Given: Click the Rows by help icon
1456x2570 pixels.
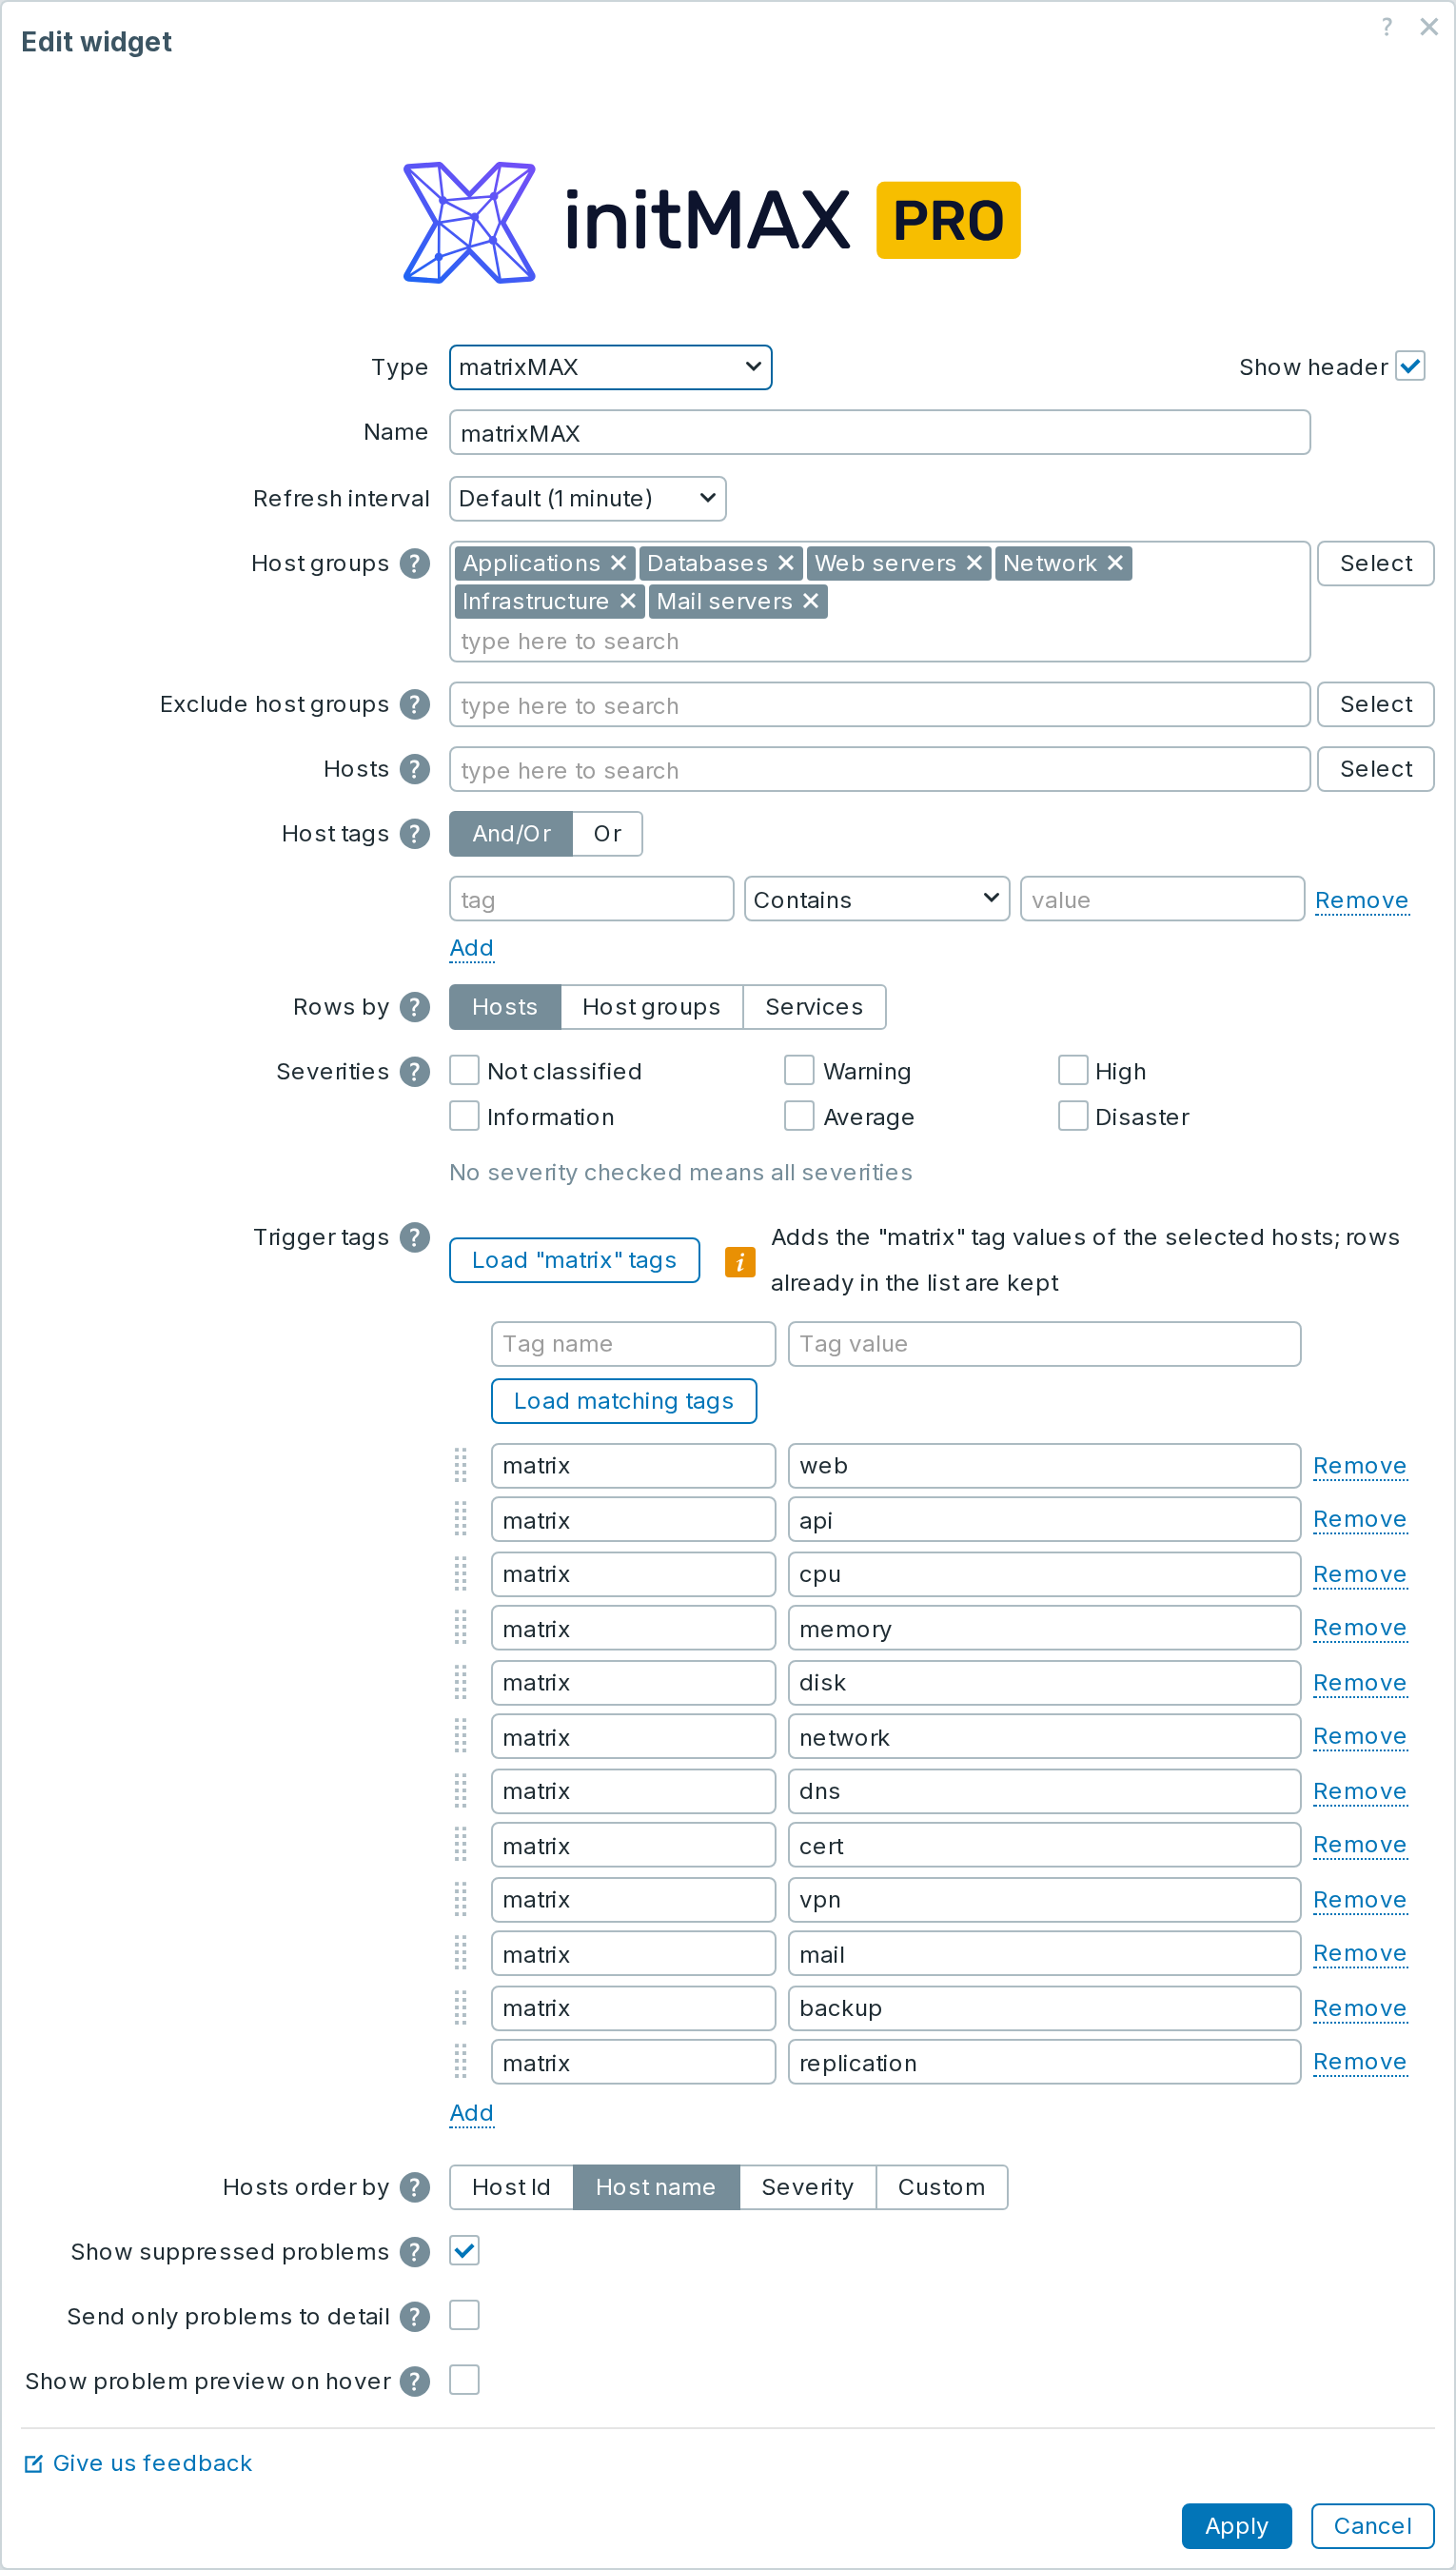Looking at the screenshot, I should [414, 1007].
